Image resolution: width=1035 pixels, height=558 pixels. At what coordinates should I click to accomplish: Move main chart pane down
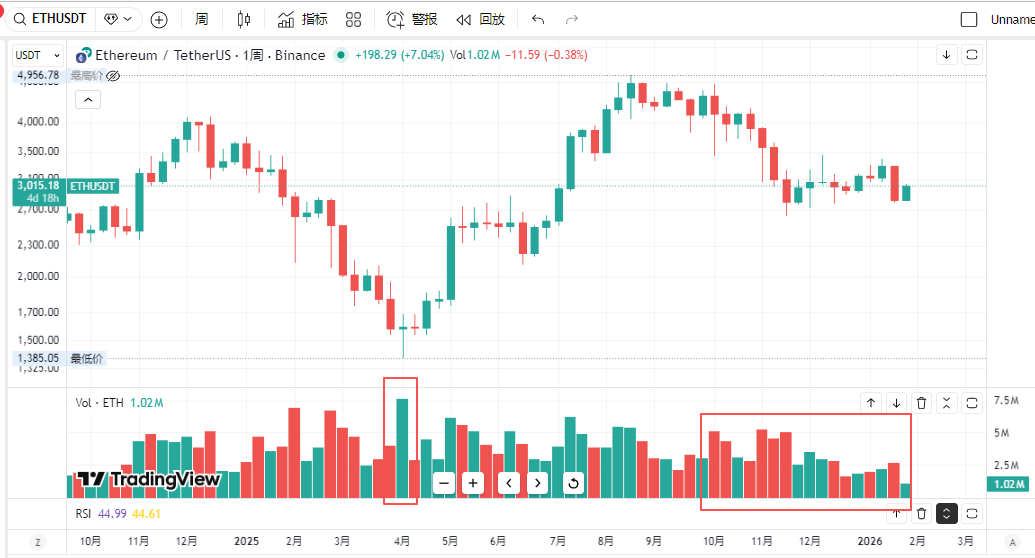pyautogui.click(x=947, y=55)
